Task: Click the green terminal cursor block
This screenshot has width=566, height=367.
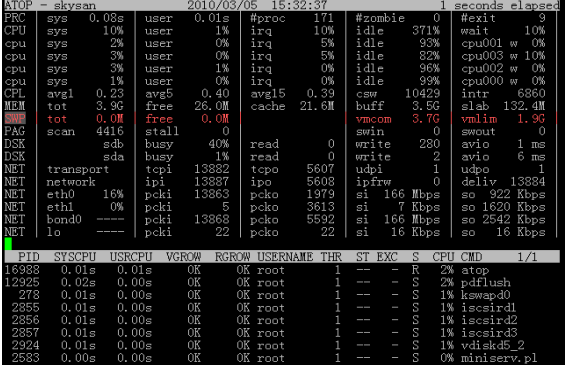Action: (8, 244)
